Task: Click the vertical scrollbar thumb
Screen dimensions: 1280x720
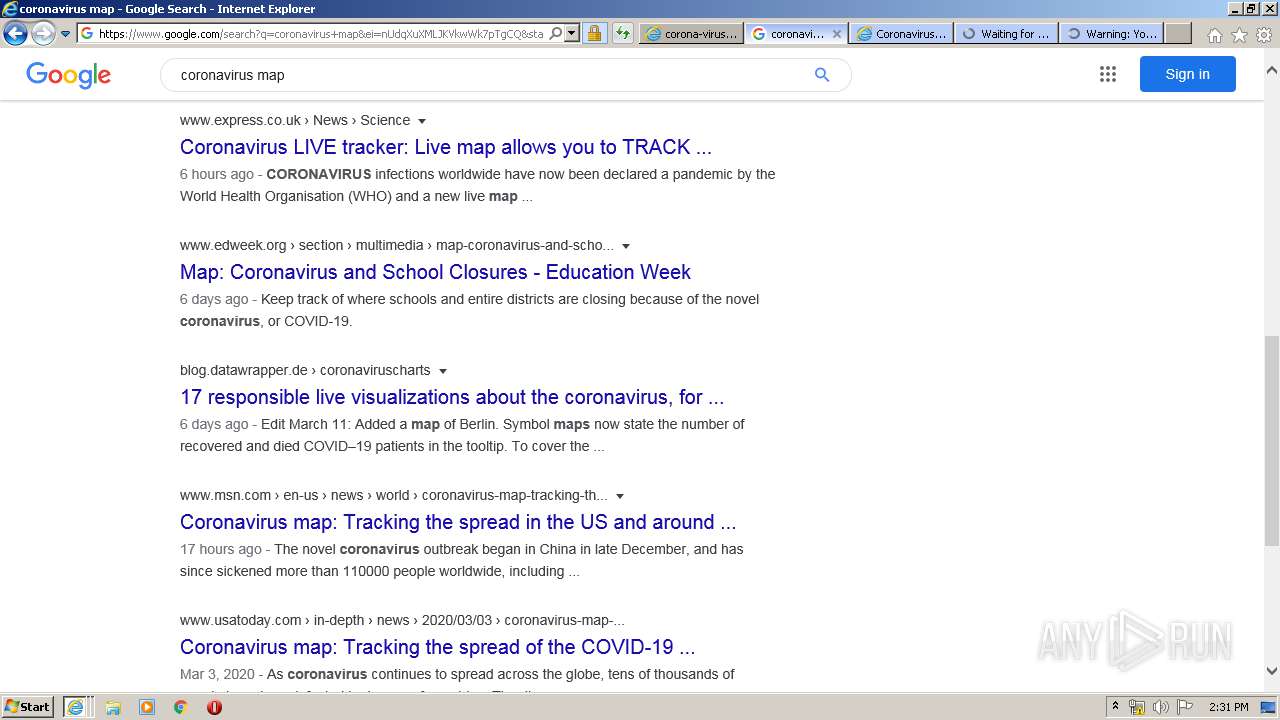Action: coord(1272,440)
